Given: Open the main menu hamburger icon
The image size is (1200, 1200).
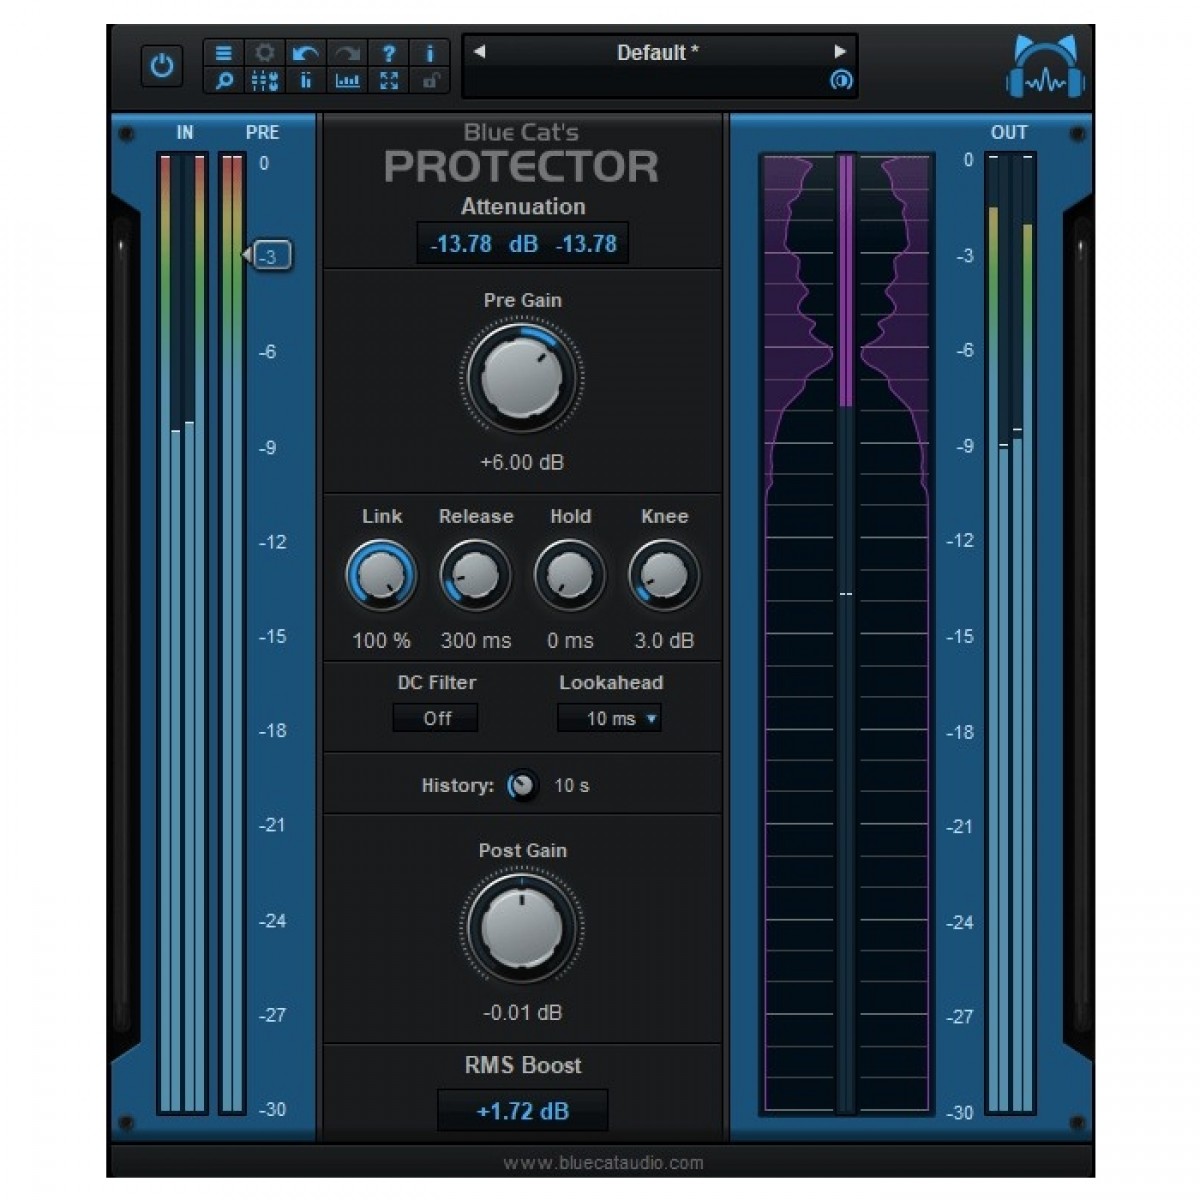Looking at the screenshot, I should tap(224, 53).
